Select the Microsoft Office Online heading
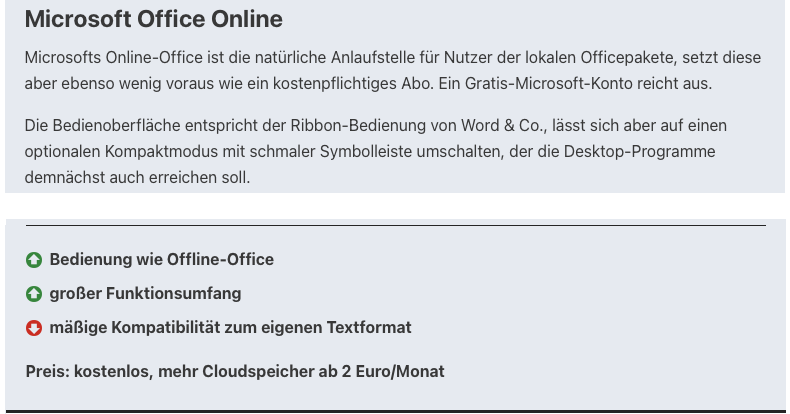Viewport: 790px width, 414px height. 154,19
